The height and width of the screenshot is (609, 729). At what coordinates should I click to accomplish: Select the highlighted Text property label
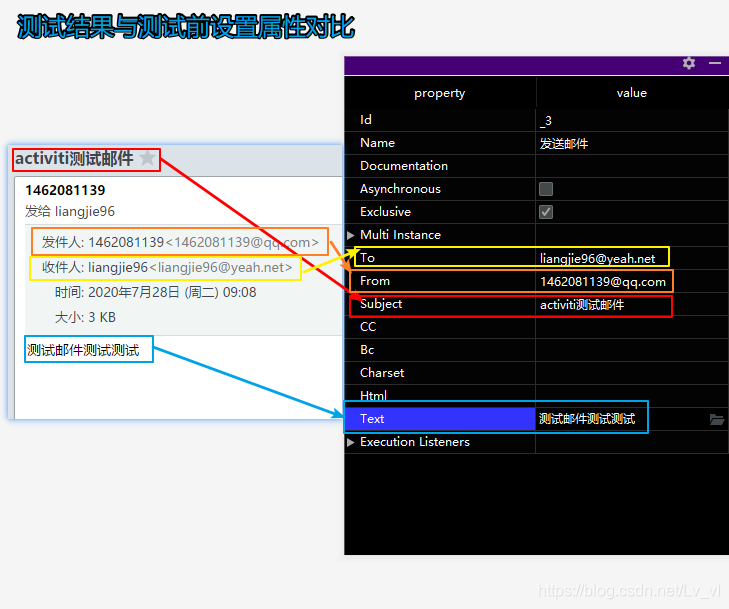pyautogui.click(x=372, y=419)
